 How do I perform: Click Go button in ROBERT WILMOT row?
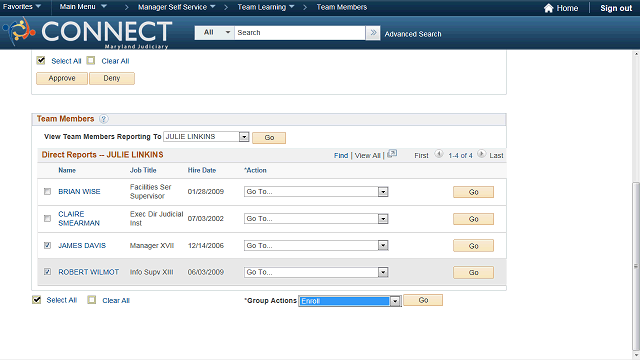[x=473, y=273]
